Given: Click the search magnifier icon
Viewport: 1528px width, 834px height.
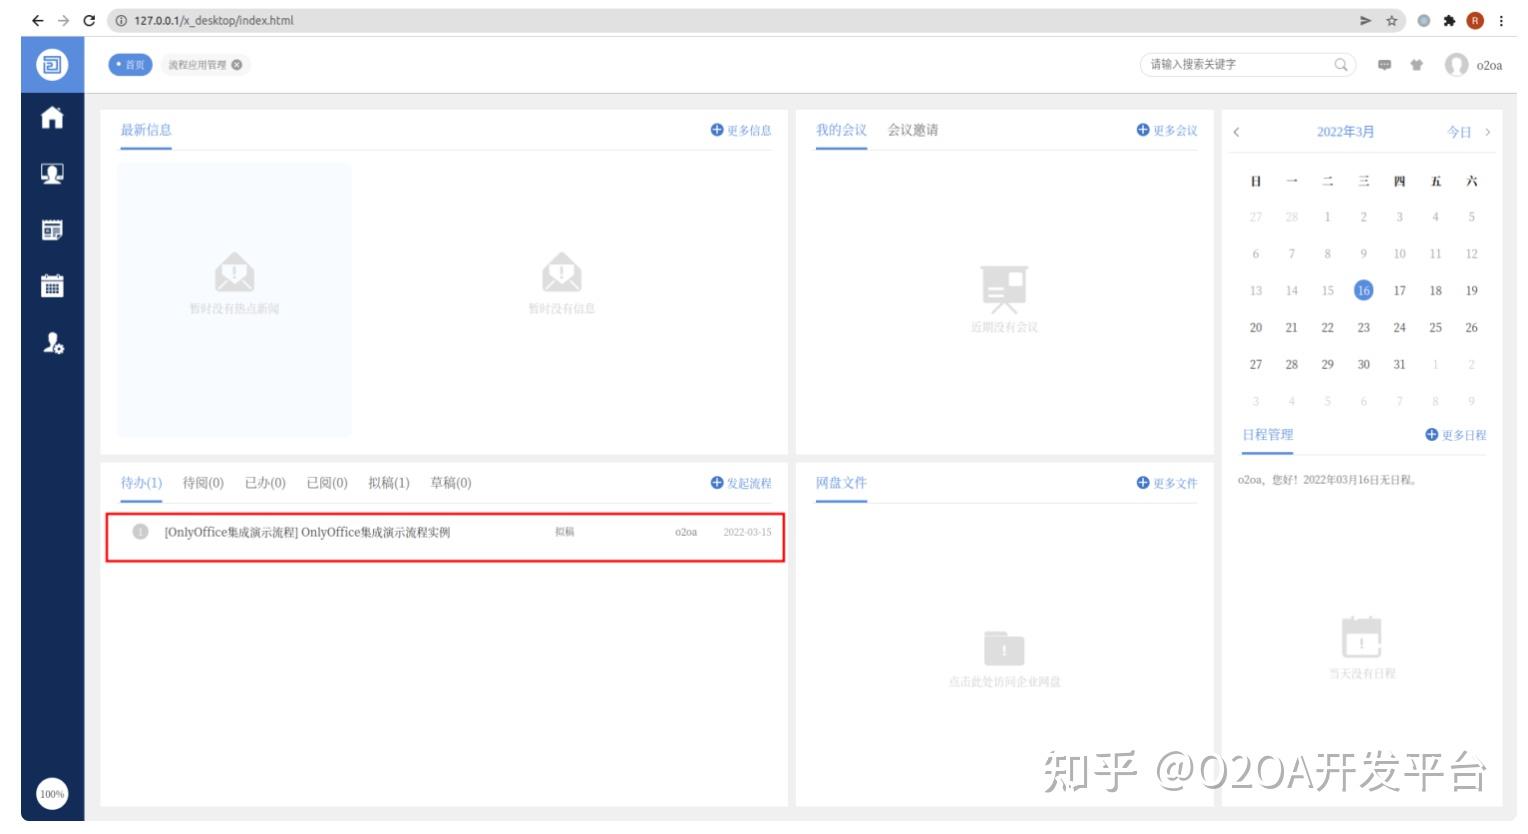Looking at the screenshot, I should 1339,64.
